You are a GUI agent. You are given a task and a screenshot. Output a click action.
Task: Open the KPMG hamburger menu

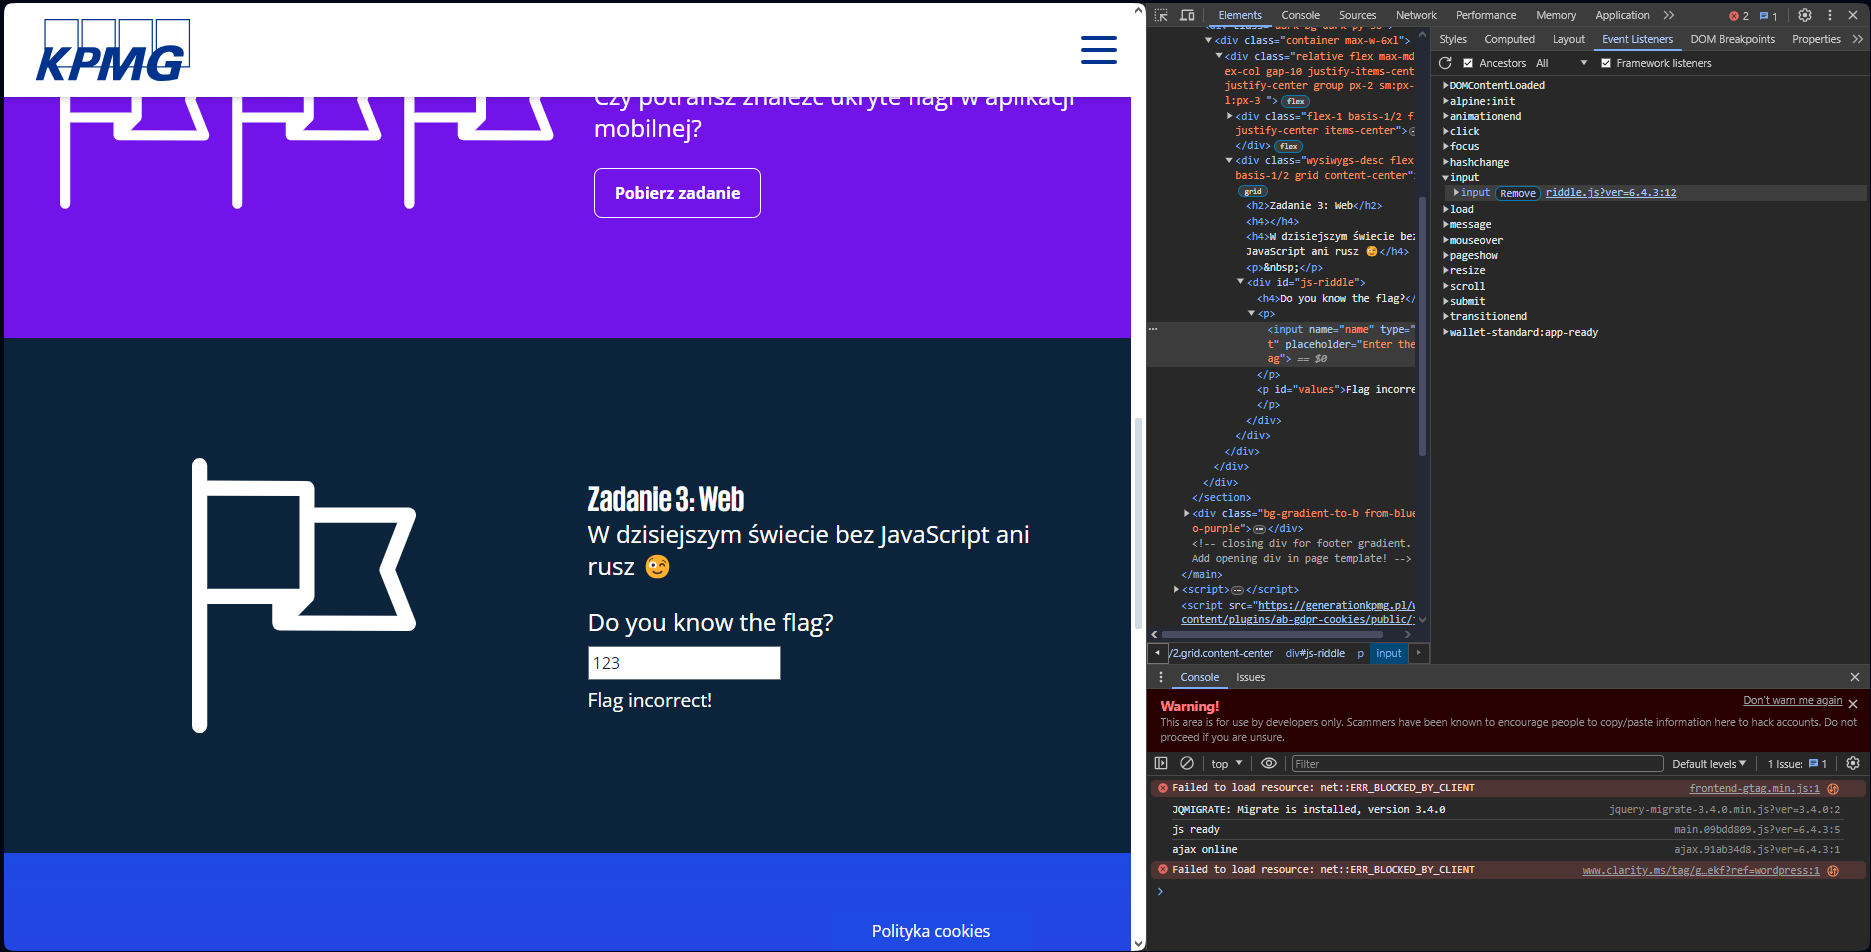1099,50
